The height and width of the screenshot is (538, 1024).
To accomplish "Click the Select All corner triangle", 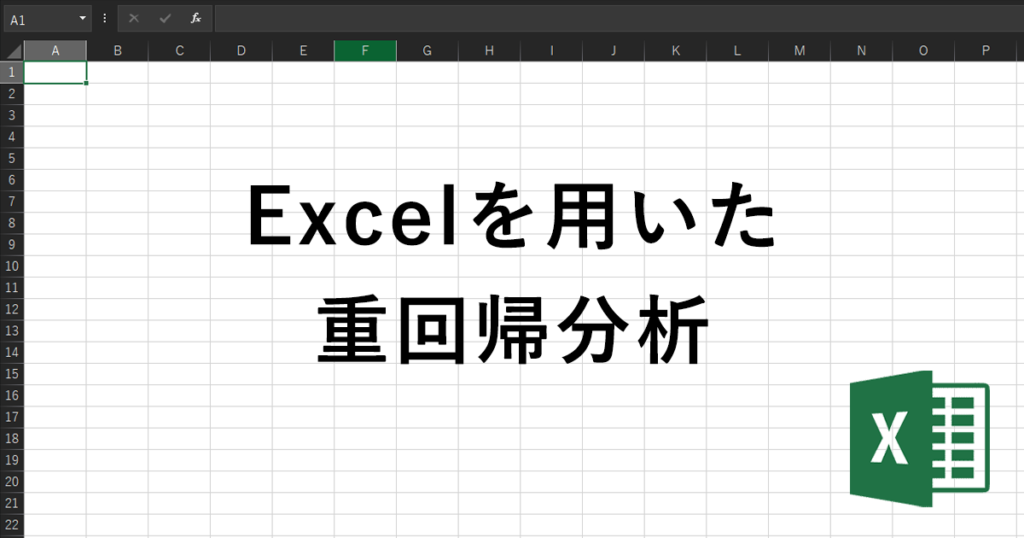I will click(x=12, y=51).
